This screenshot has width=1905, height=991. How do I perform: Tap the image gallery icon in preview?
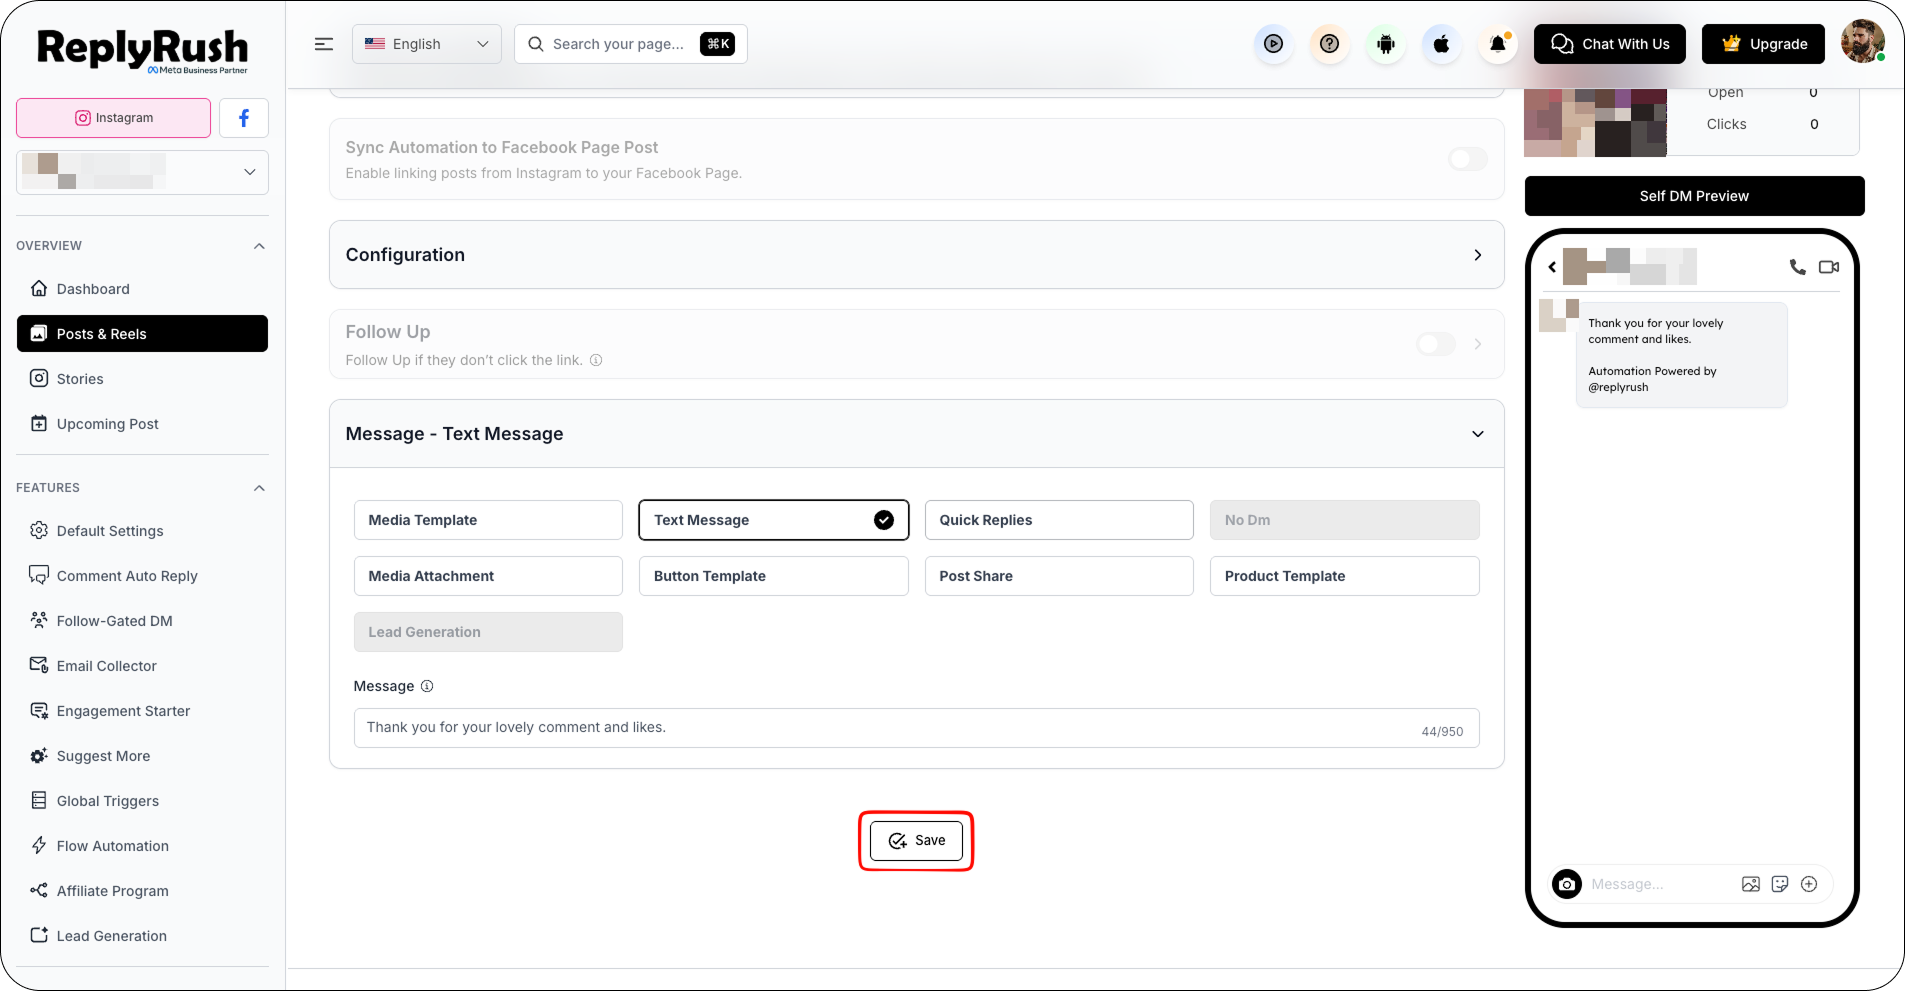pos(1751,884)
